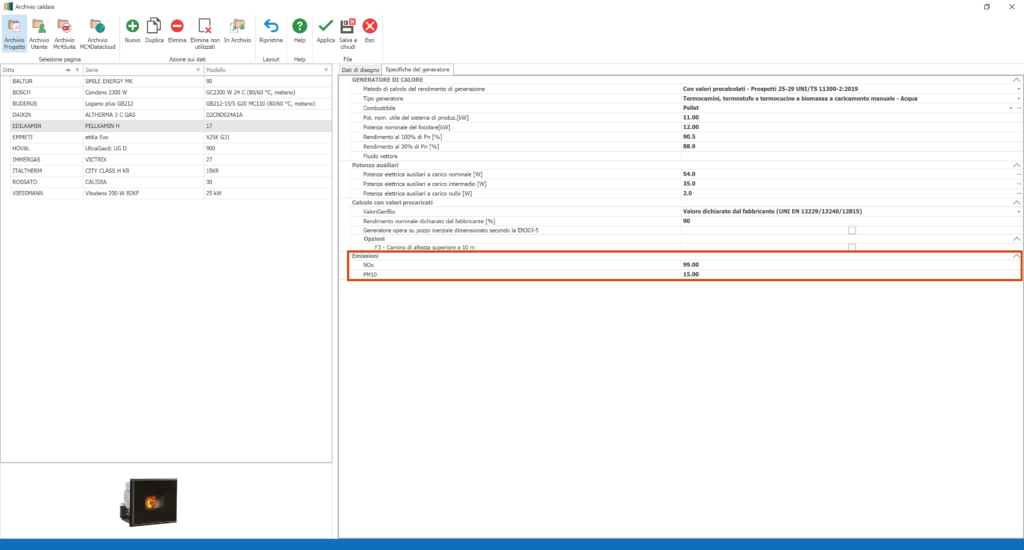Click the red Elimina icon
1024x550 pixels.
pos(177,30)
